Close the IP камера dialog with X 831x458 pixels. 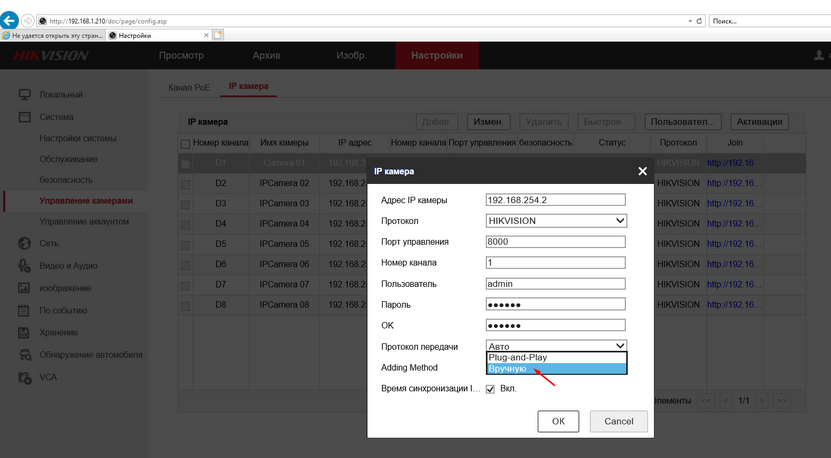[642, 171]
